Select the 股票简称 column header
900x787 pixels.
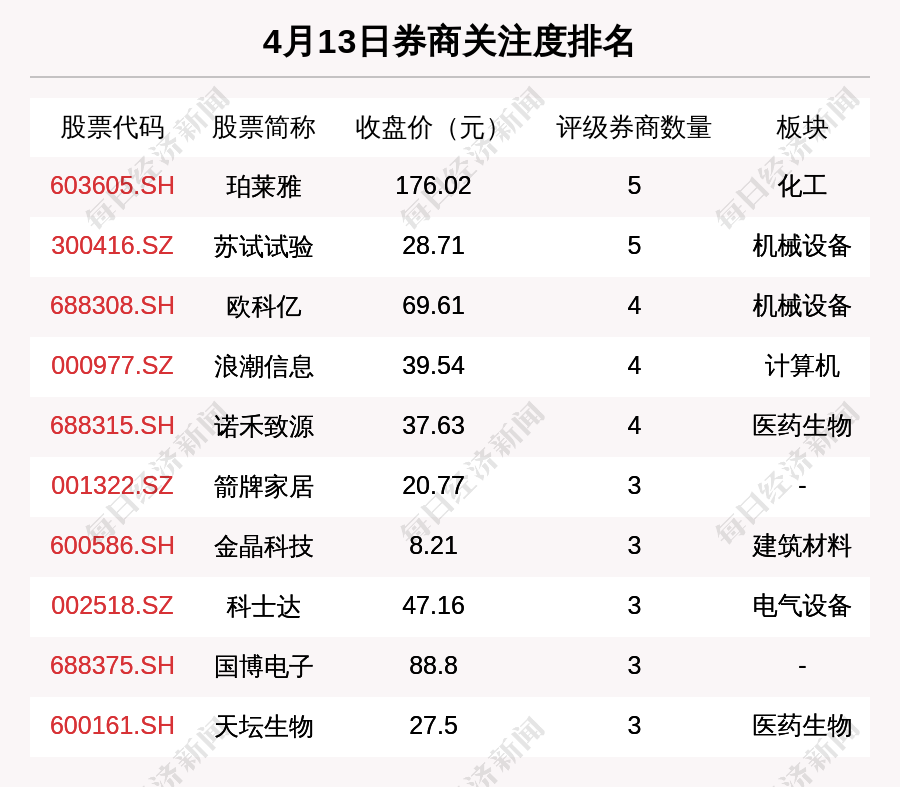[263, 127]
